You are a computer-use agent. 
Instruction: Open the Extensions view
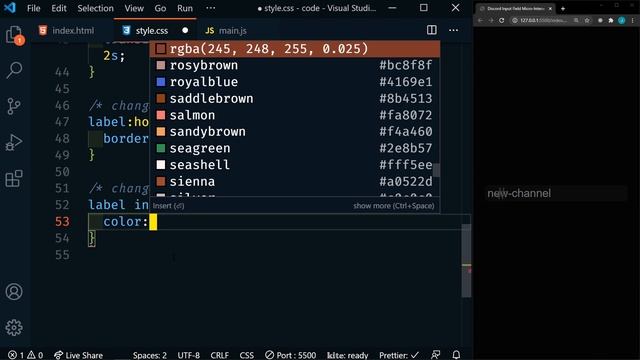point(14,178)
